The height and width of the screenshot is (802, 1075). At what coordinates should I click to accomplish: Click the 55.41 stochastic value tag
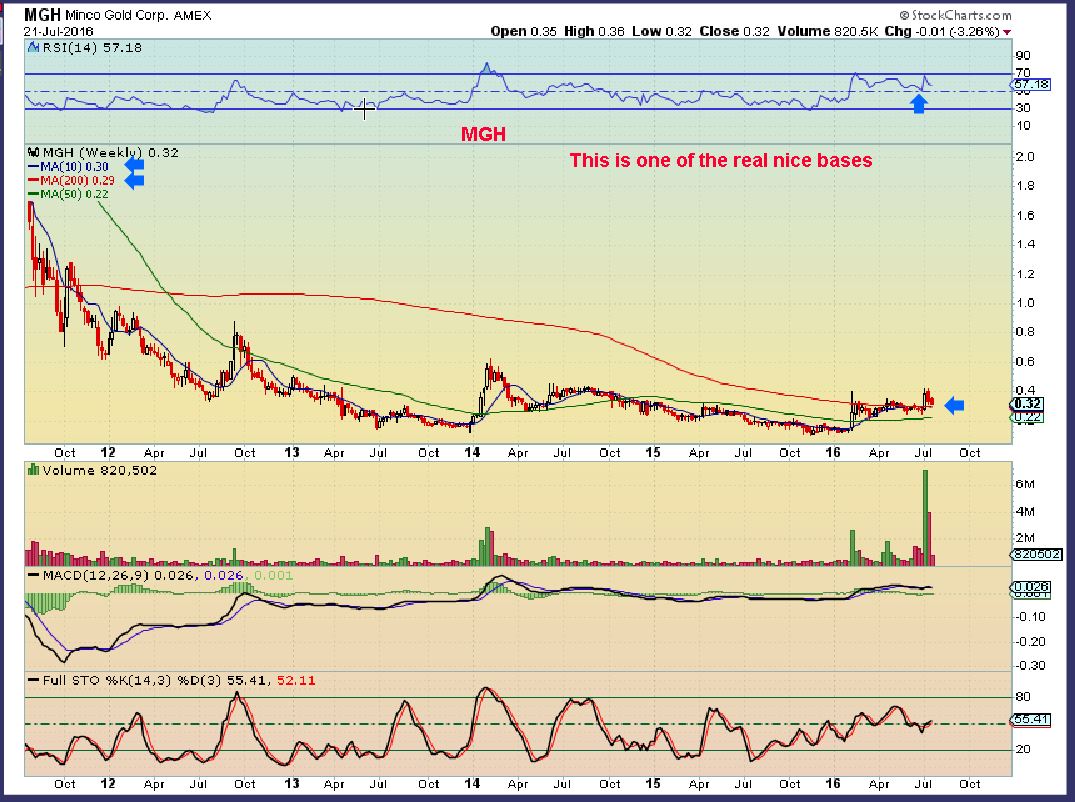pos(1031,719)
